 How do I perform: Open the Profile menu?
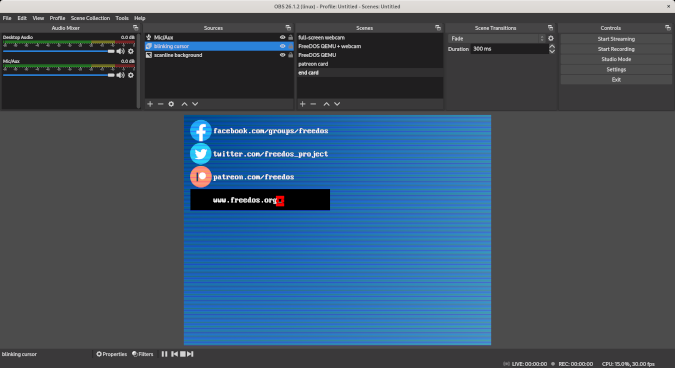(x=57, y=18)
